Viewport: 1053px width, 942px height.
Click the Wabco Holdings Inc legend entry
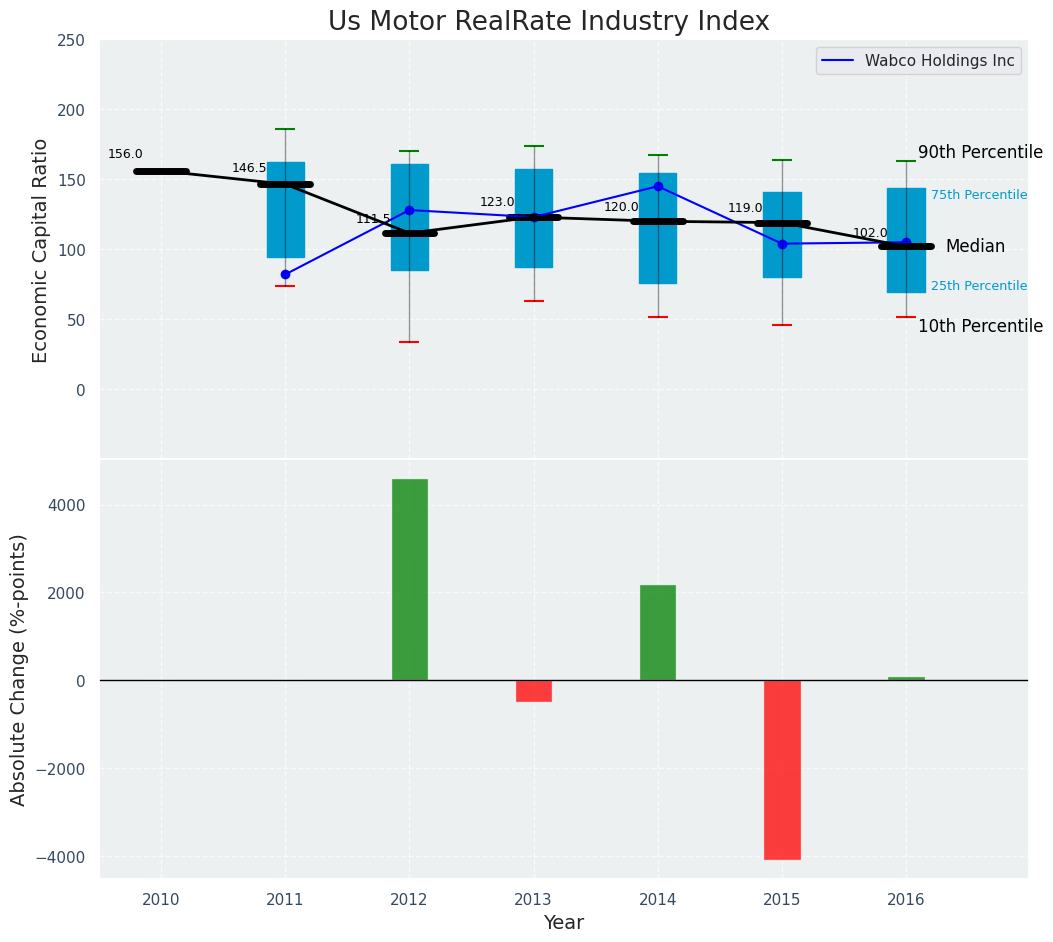[x=919, y=61]
